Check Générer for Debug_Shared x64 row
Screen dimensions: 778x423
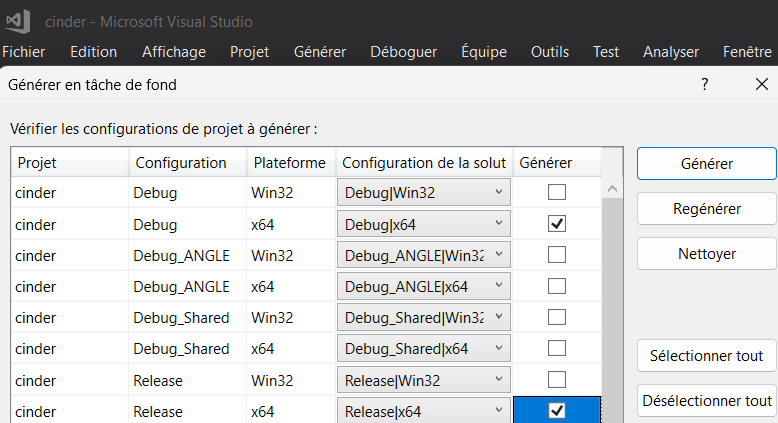(x=557, y=349)
